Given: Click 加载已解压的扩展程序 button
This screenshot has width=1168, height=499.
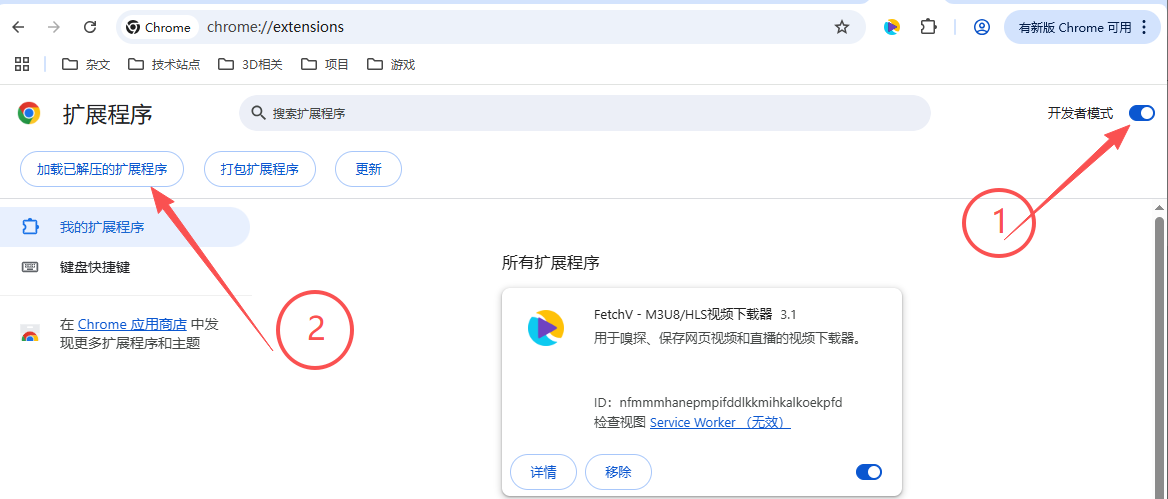Looking at the screenshot, I should coord(102,169).
